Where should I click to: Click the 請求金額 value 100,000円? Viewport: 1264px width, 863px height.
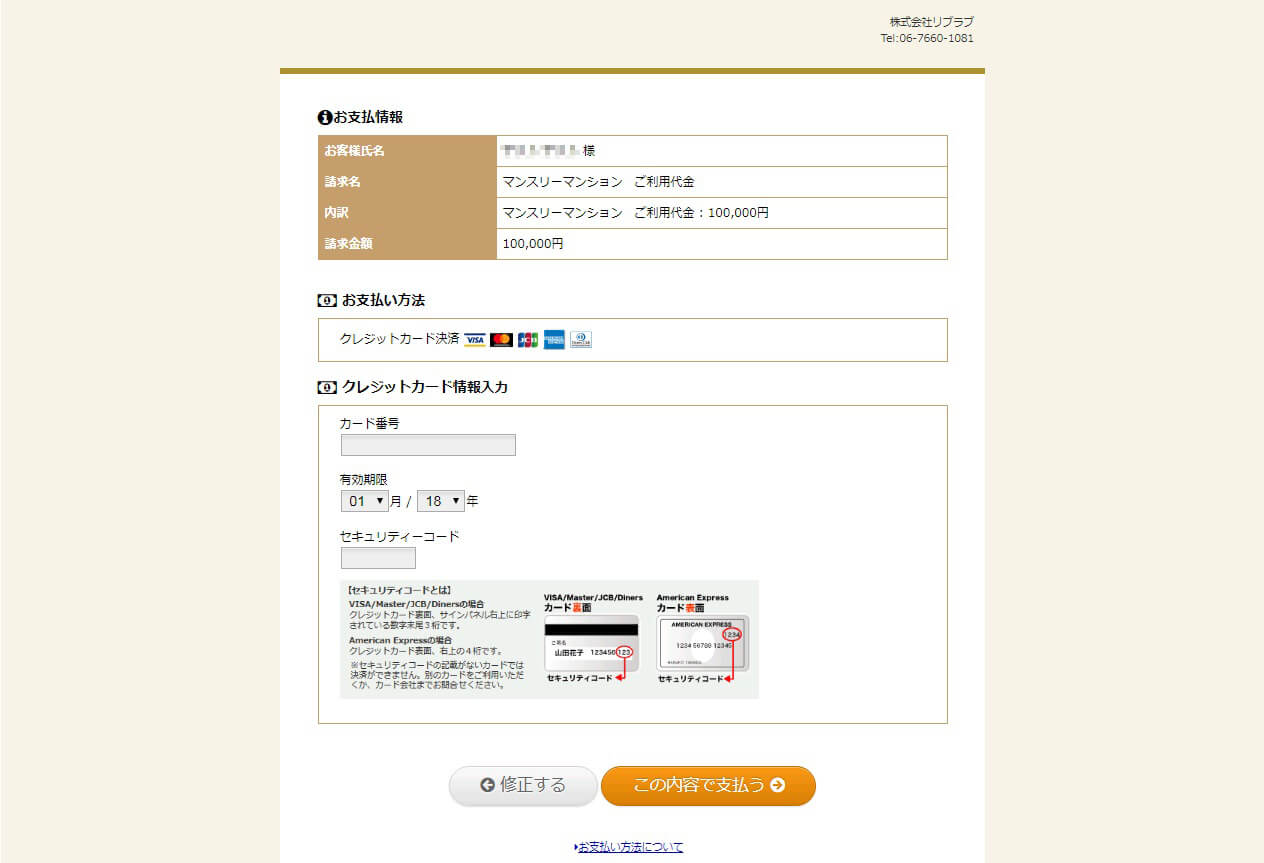(x=533, y=244)
